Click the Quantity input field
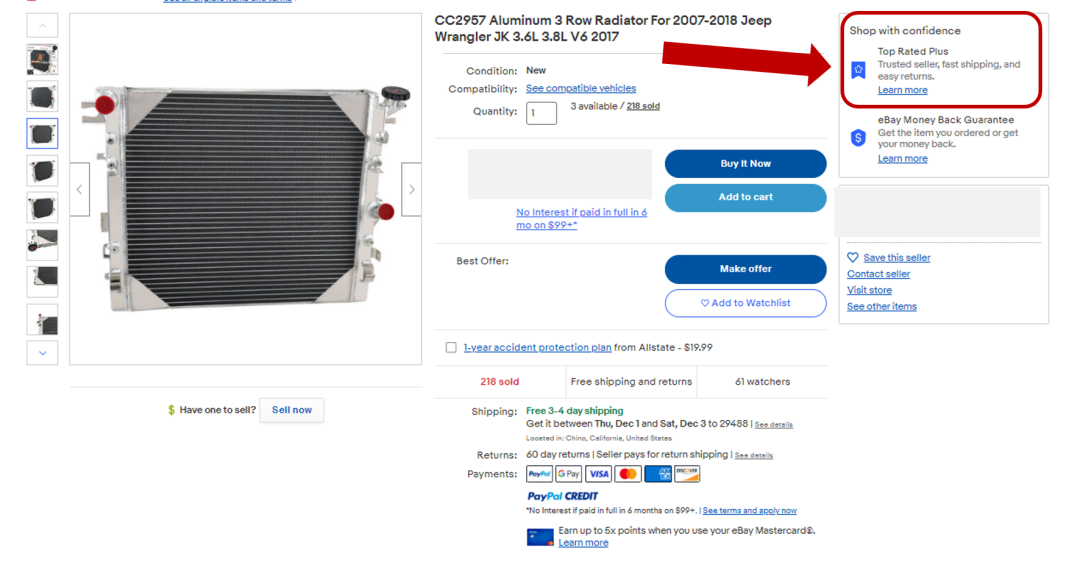The height and width of the screenshot is (562, 1080). tap(541, 113)
